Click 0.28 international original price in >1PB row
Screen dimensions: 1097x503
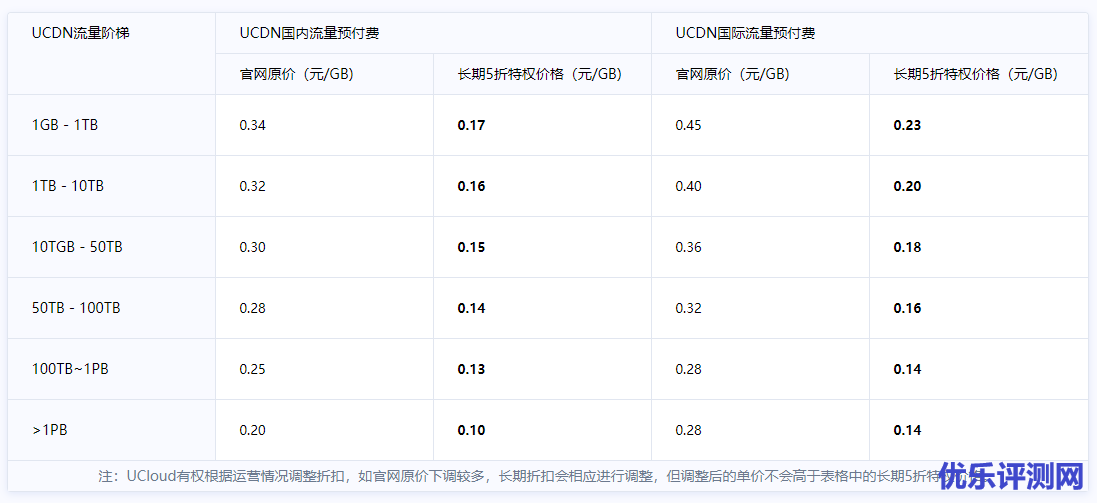pos(688,430)
